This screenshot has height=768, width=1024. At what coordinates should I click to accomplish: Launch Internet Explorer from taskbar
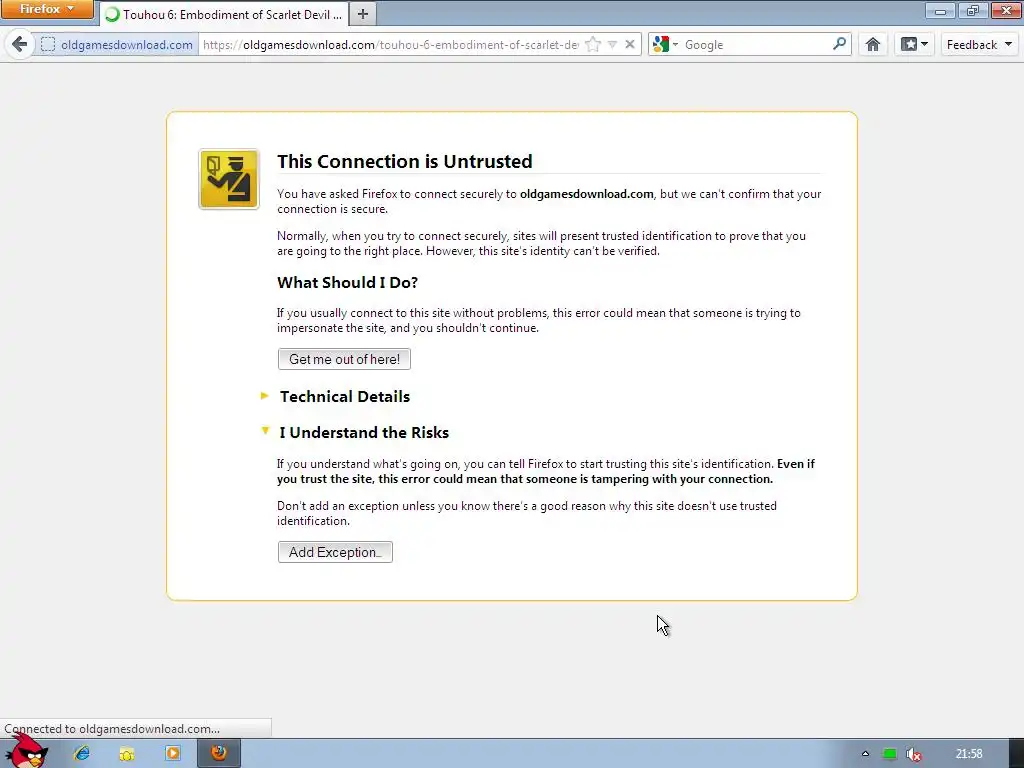click(x=82, y=754)
